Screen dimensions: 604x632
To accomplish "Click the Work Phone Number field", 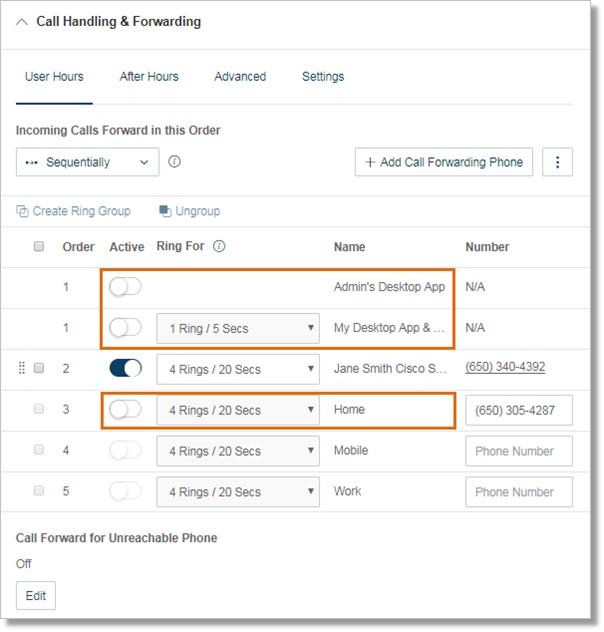I will [519, 492].
